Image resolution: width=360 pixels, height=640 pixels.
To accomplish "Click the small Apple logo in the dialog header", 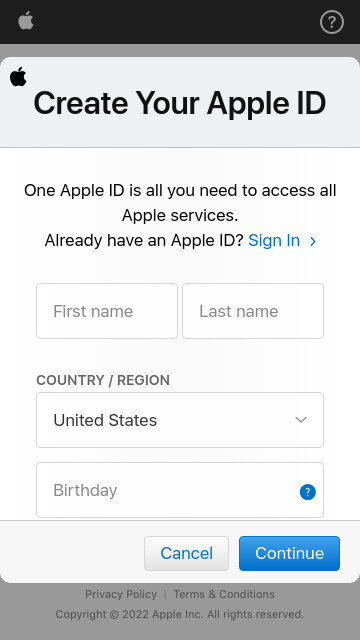I will (18, 77).
